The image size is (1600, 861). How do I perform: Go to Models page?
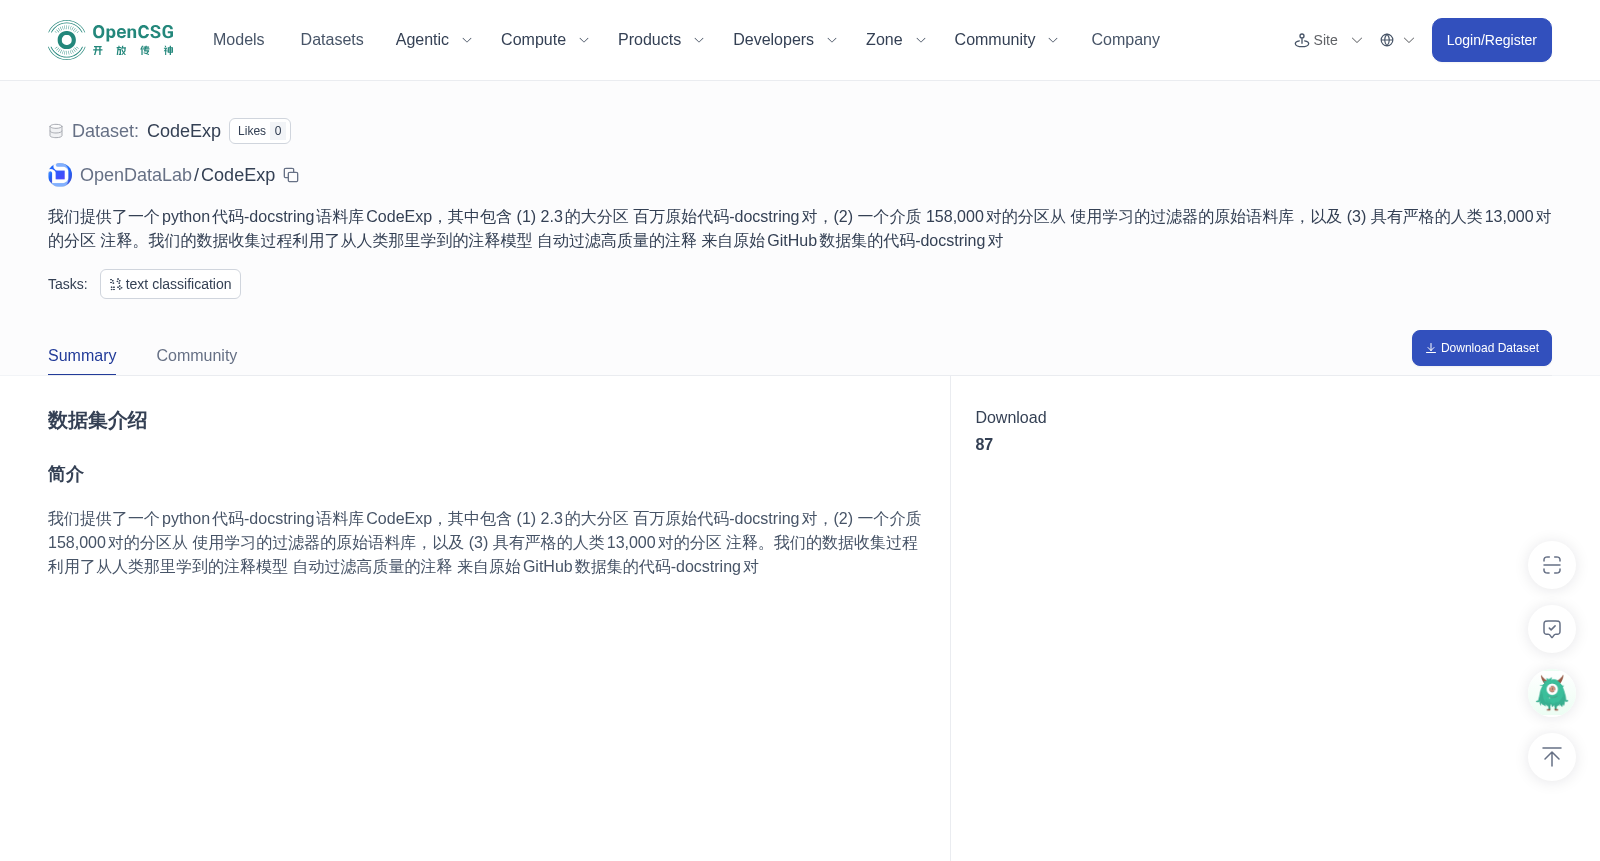(239, 40)
